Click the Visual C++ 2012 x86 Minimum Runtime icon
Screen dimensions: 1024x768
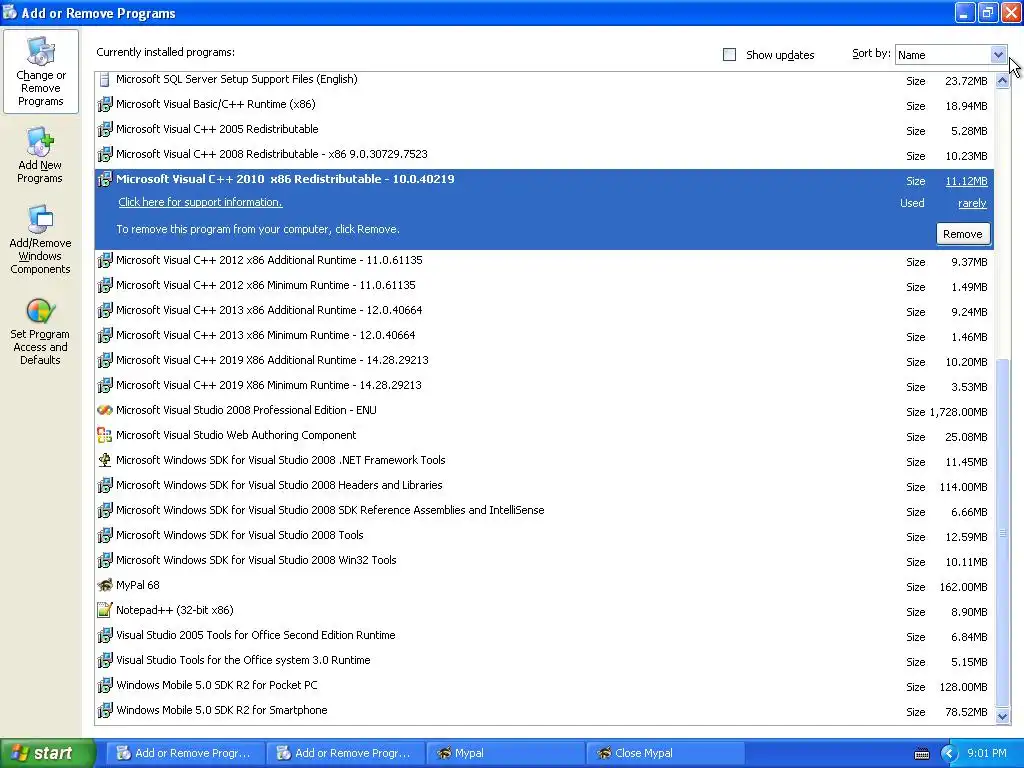(x=104, y=285)
